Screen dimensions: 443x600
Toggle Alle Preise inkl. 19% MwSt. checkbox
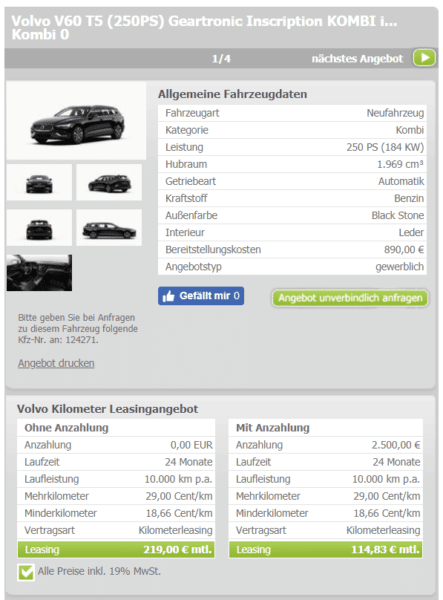pyautogui.click(x=26, y=572)
